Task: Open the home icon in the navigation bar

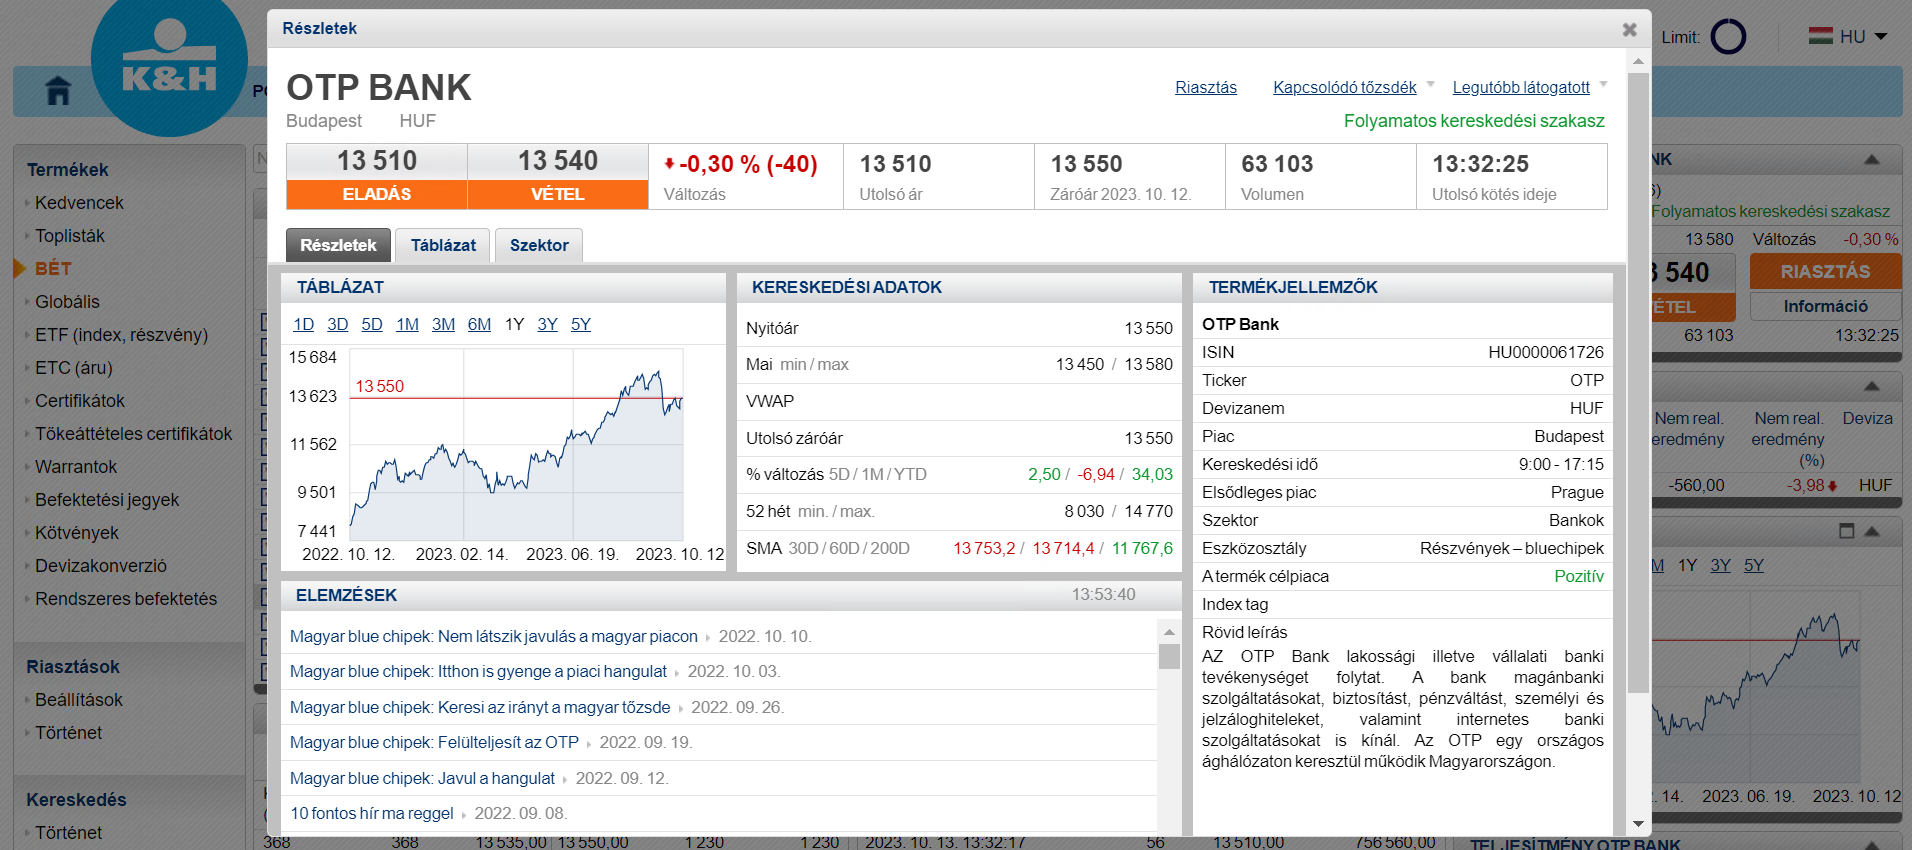Action: 59,91
